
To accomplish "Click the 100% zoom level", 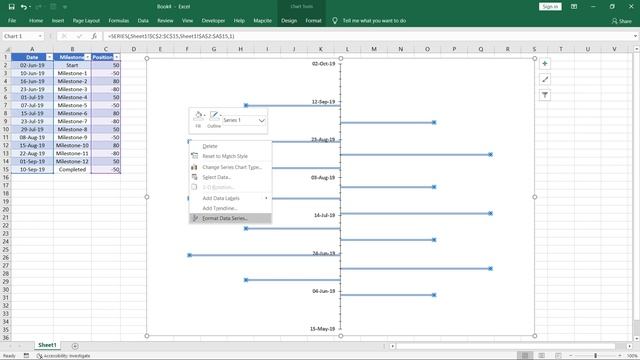I will 632,356.
